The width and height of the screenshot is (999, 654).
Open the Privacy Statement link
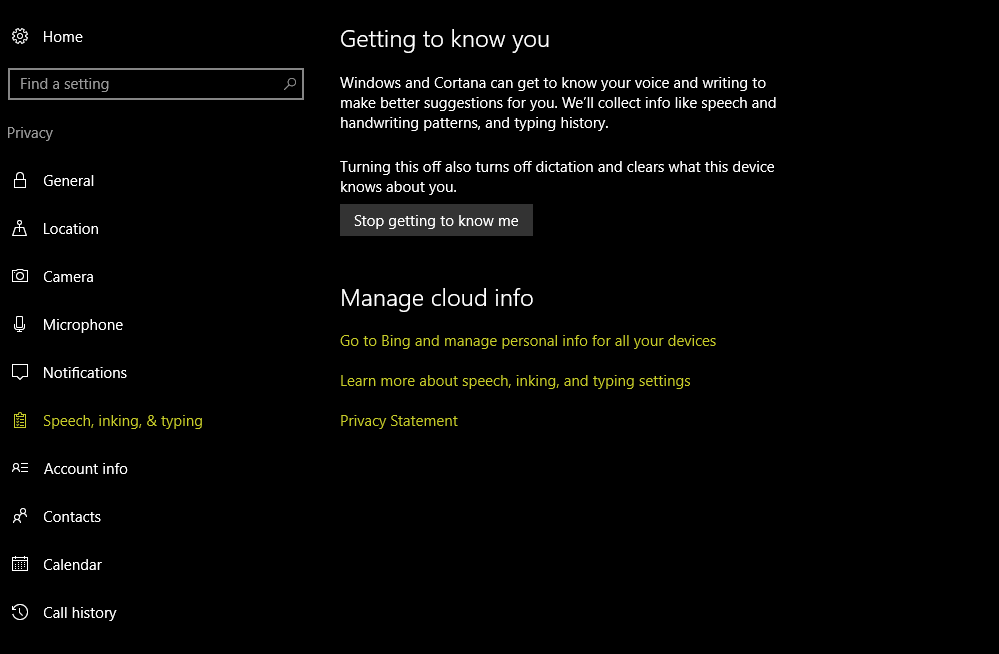[x=399, y=421]
